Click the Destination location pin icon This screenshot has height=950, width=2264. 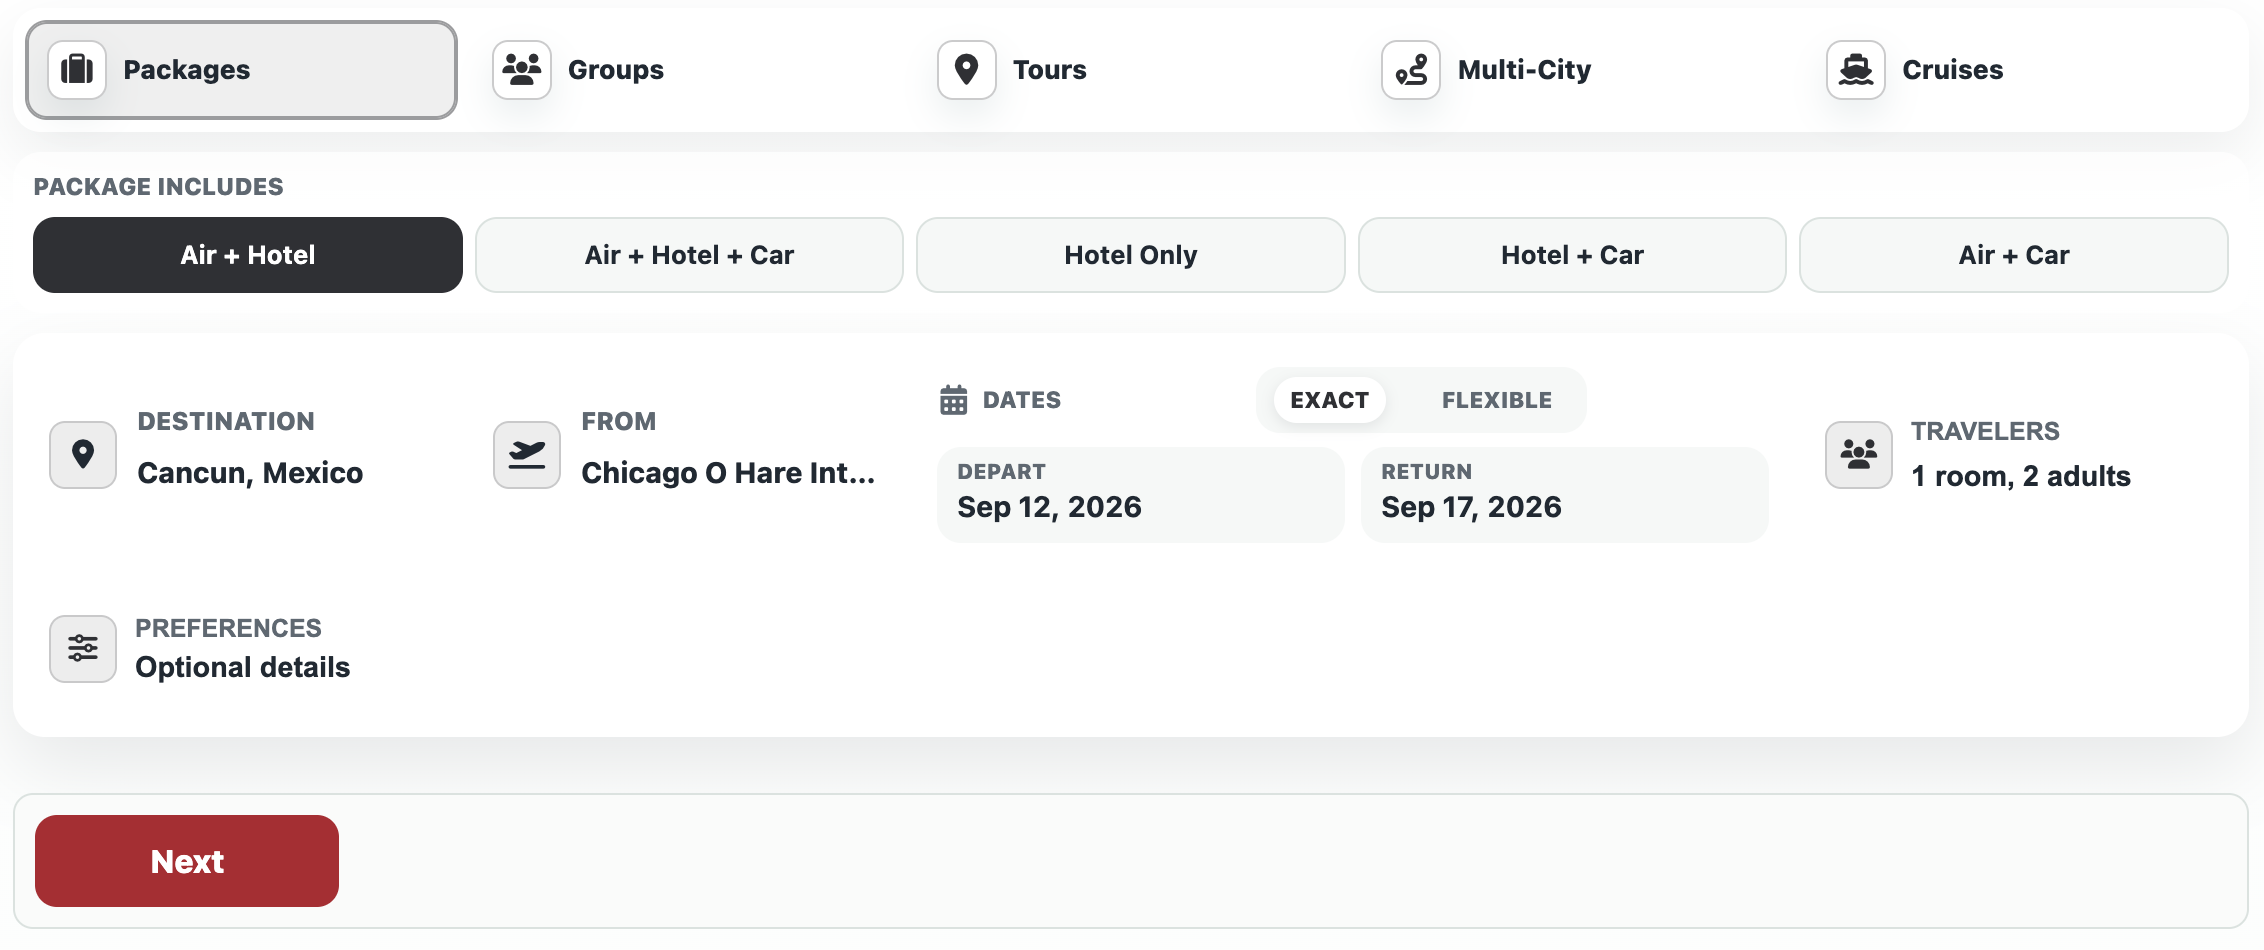pos(83,455)
